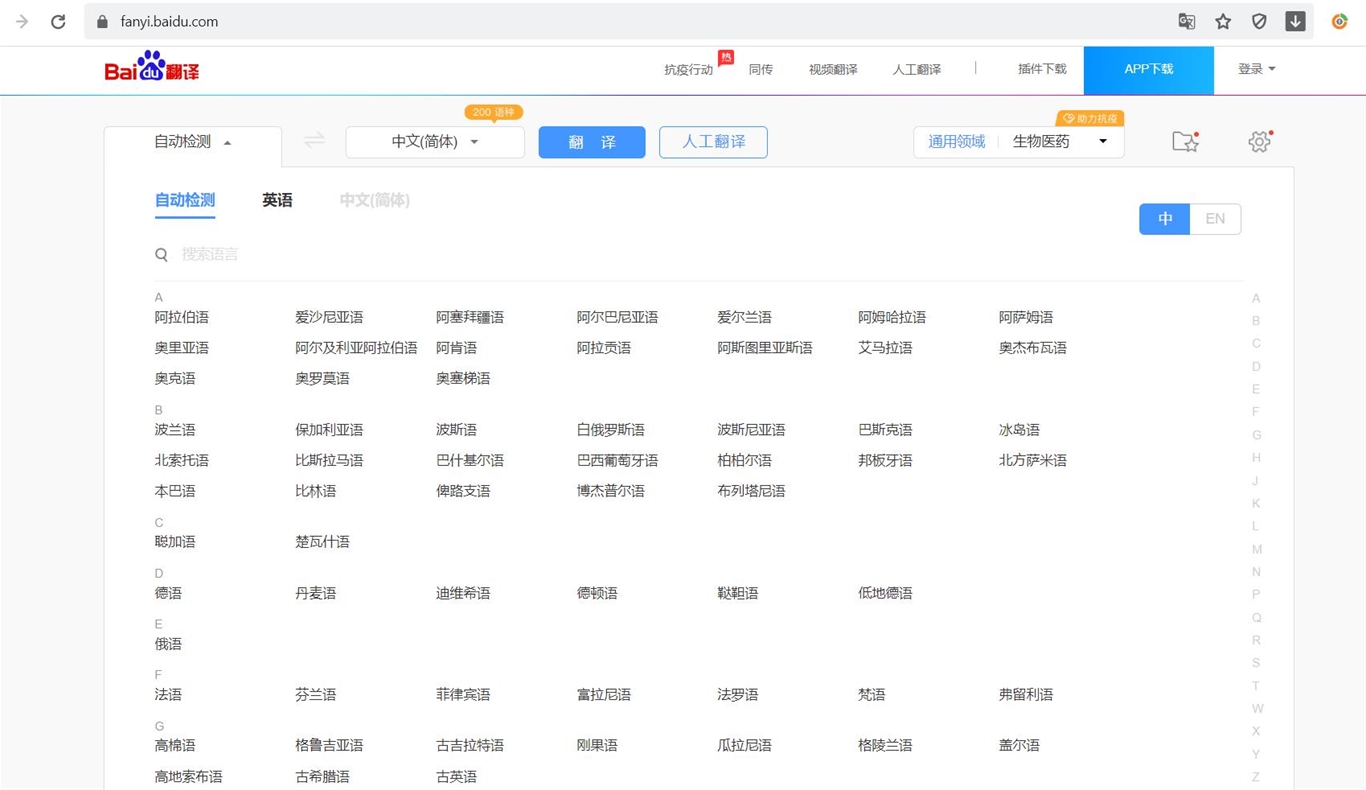Choose 梵语 from the language list
Image resolution: width=1366 pixels, height=790 pixels.
[871, 695]
